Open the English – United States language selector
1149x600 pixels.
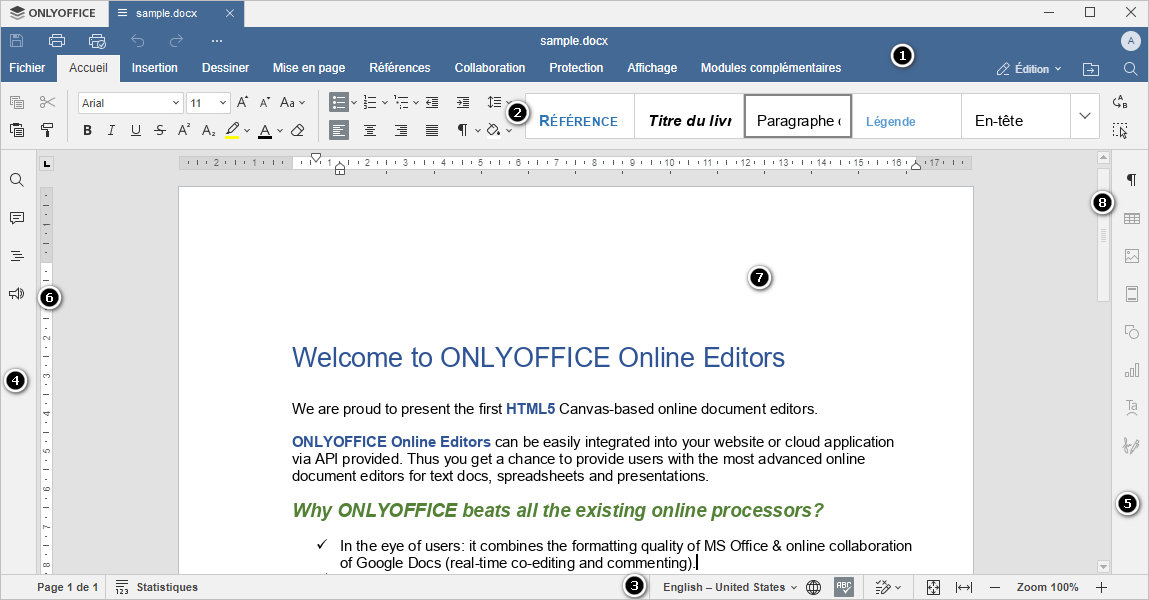pyautogui.click(x=729, y=587)
